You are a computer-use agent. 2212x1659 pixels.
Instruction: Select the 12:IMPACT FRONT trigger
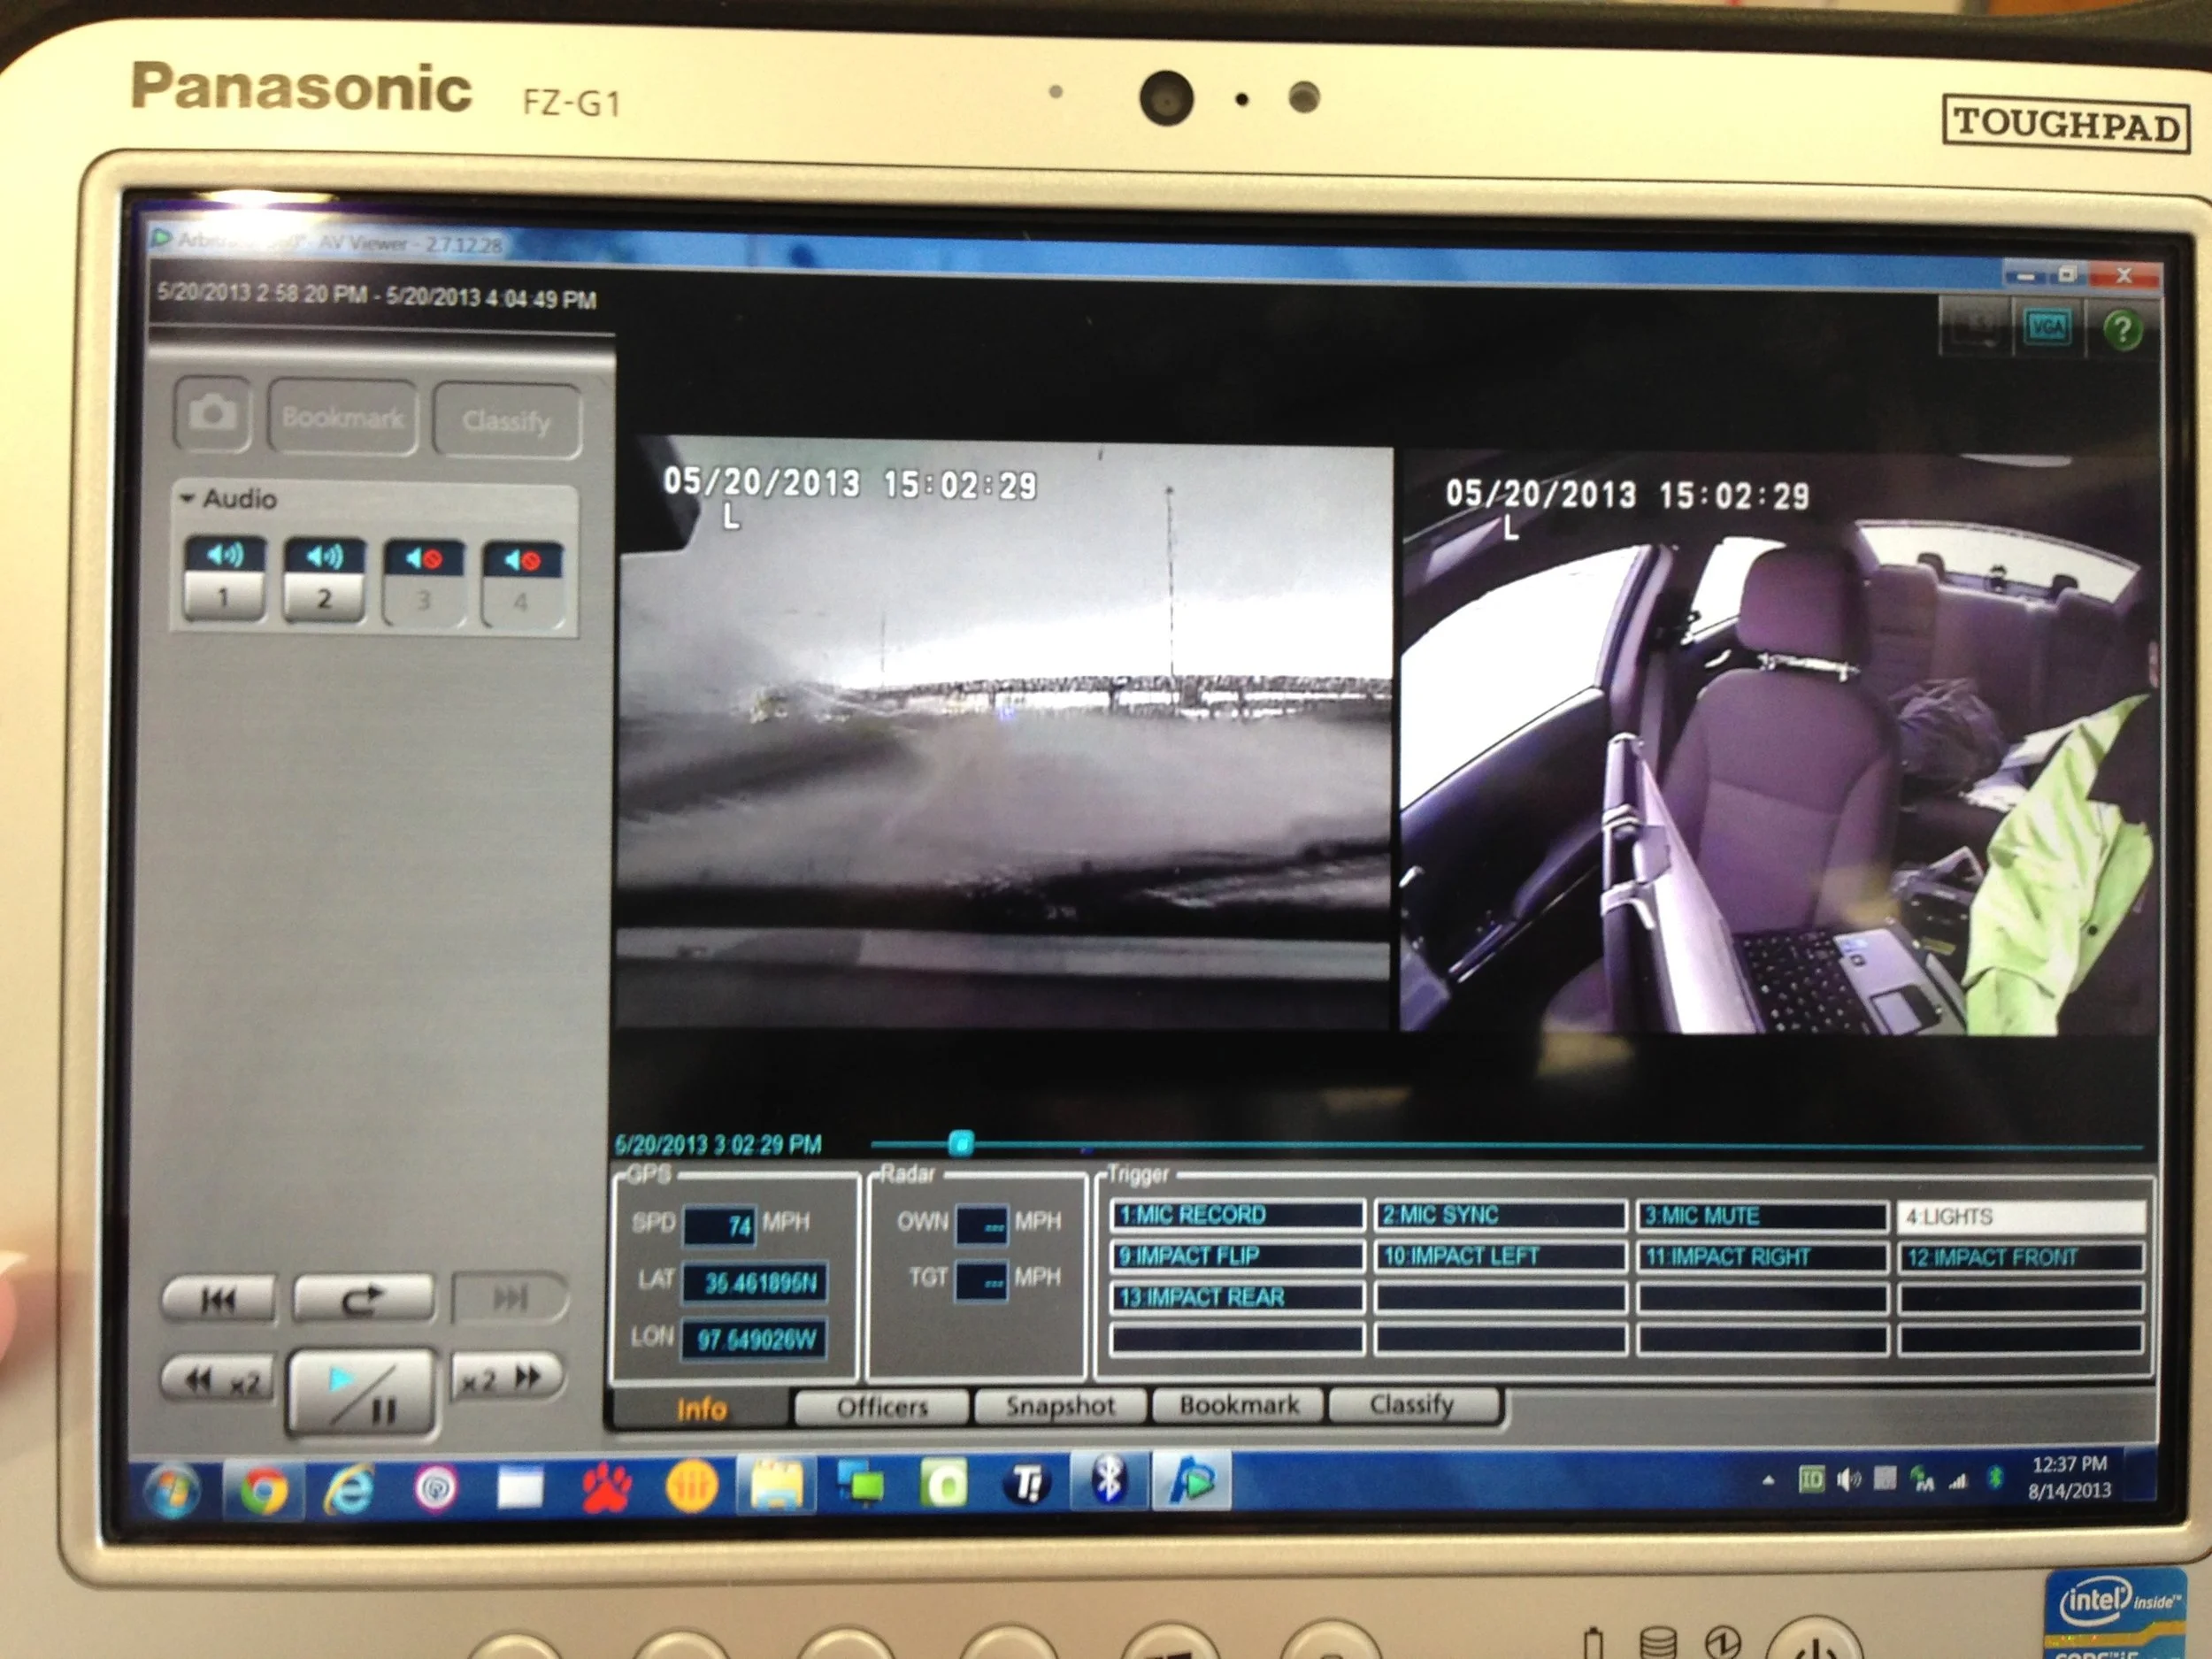2020,1258
